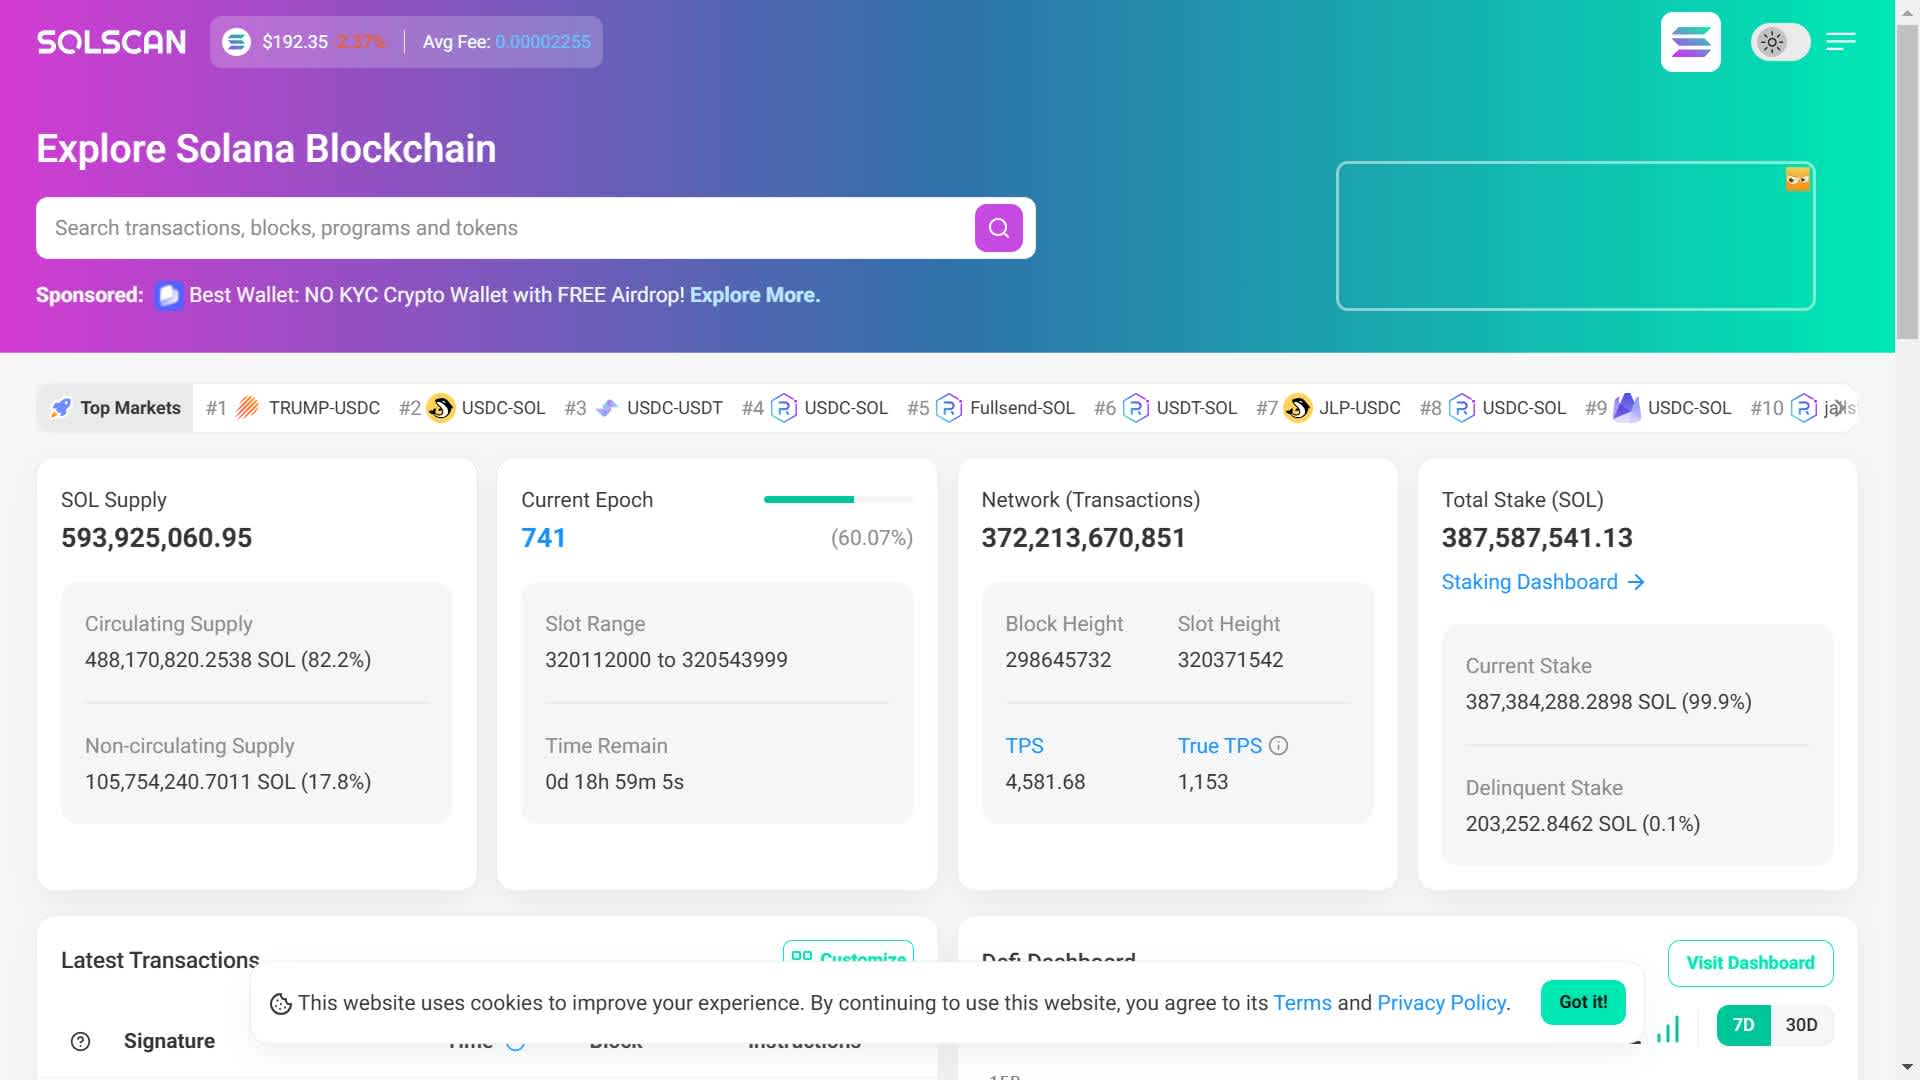Click the Total Stake value 387,587,541.13

[x=1537, y=538]
